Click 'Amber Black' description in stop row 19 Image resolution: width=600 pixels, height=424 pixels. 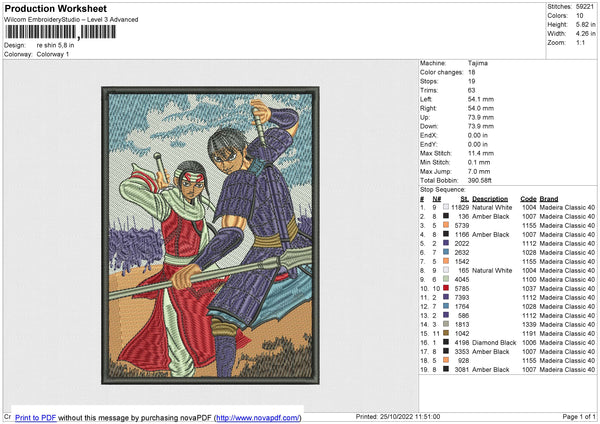coord(491,369)
